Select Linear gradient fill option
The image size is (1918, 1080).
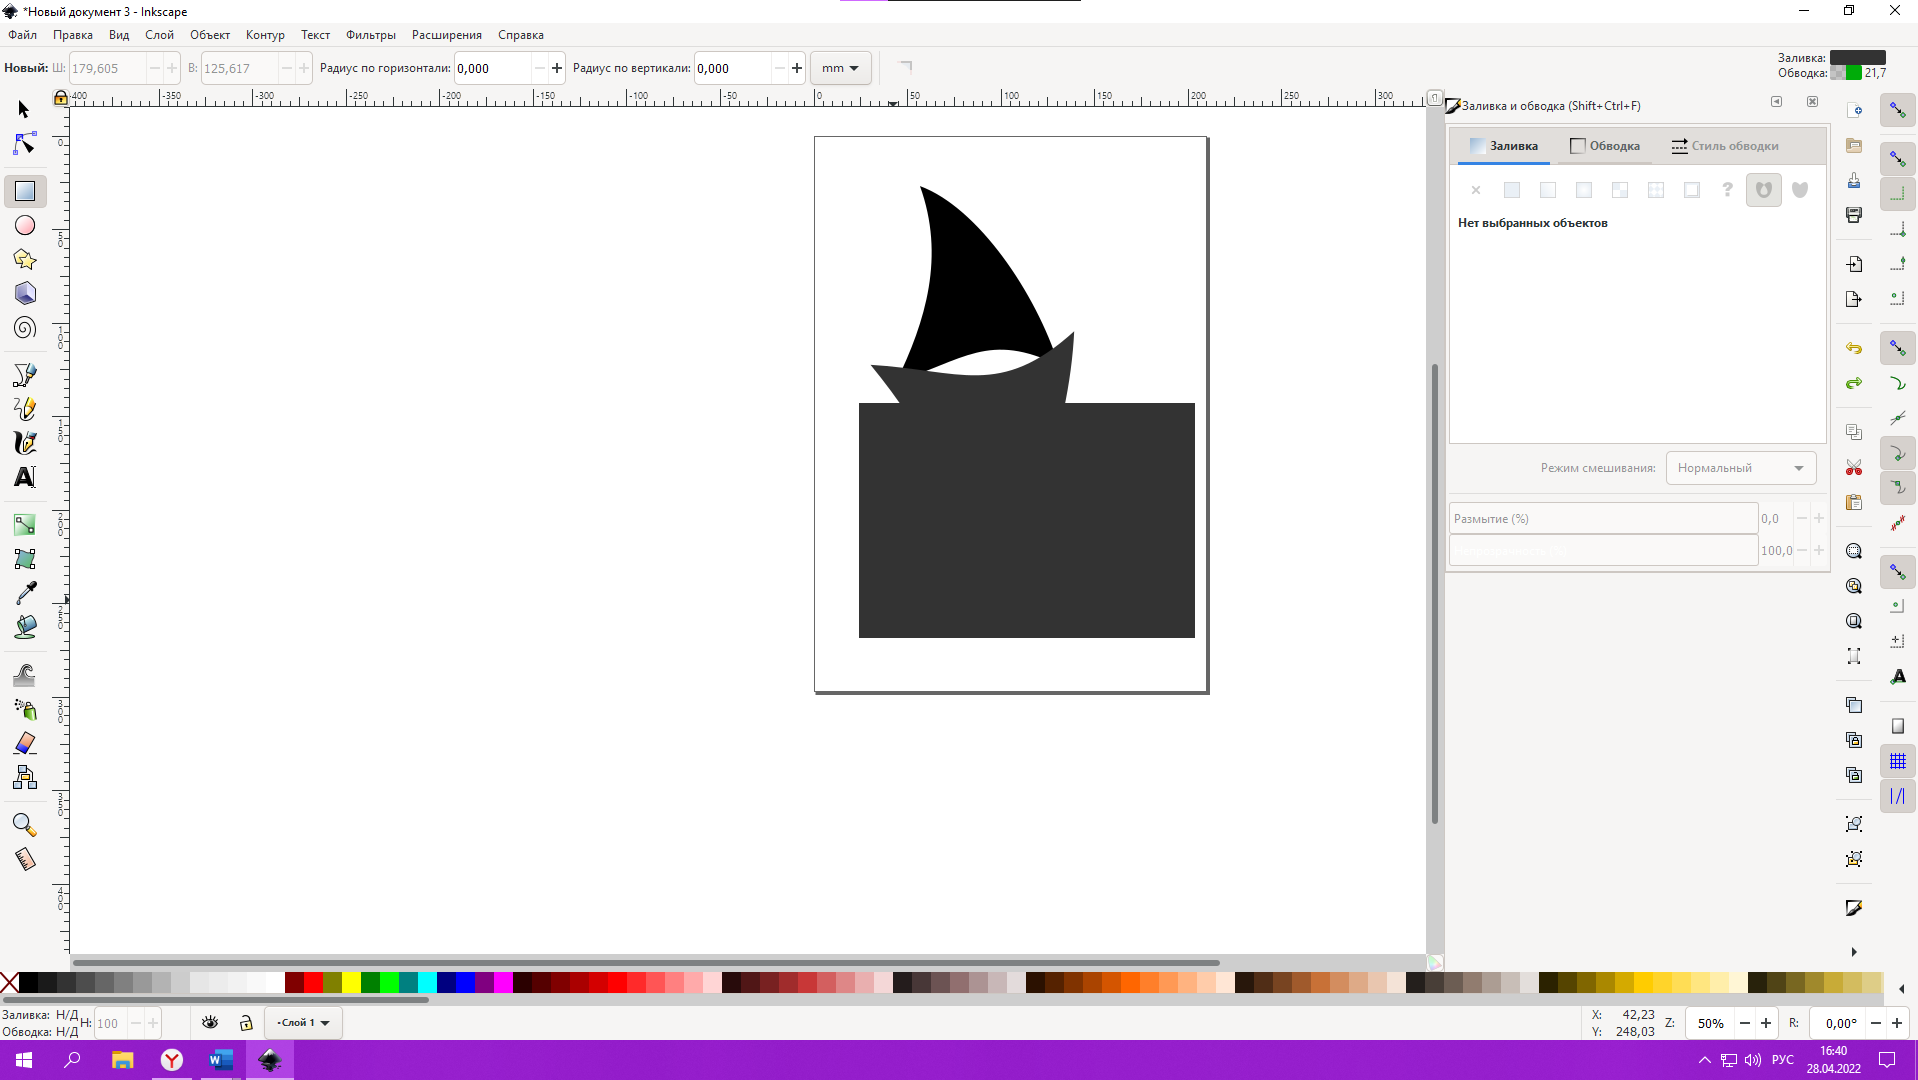pos(1548,190)
